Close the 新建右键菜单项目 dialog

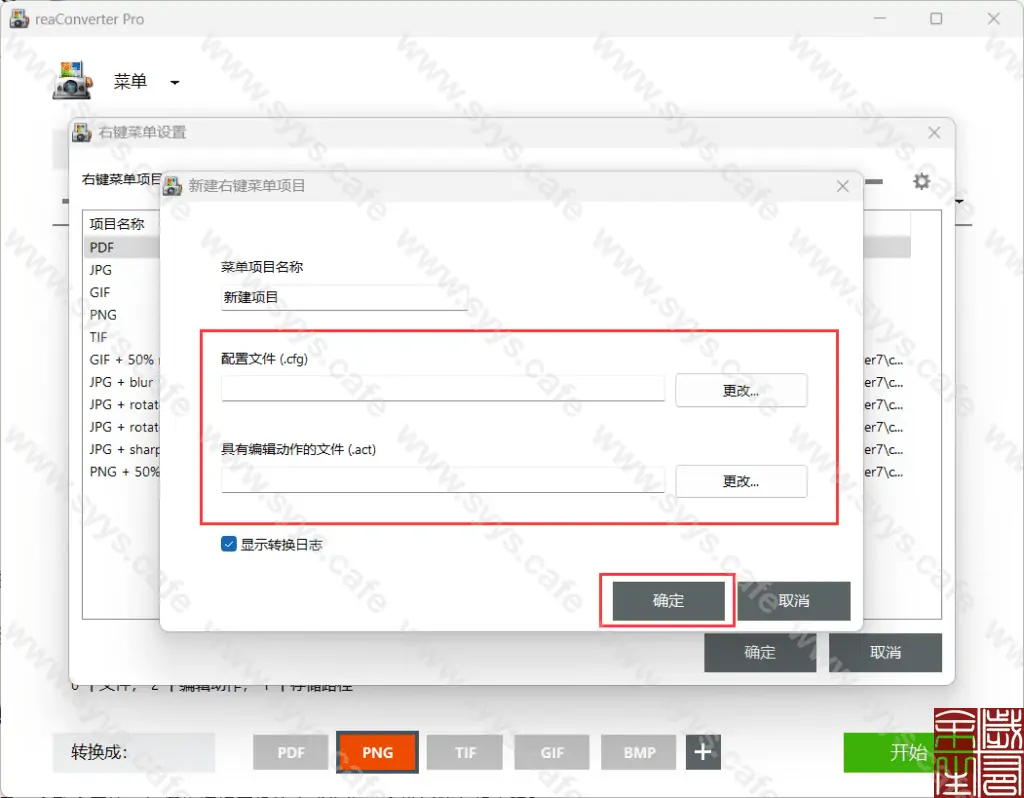click(843, 186)
